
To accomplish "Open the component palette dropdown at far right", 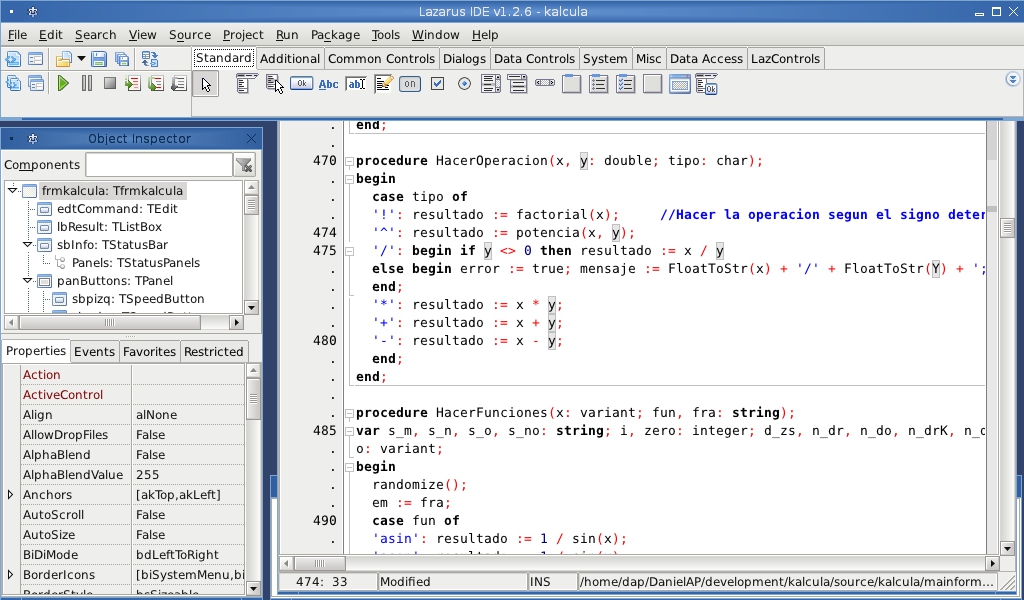I will [x=1012, y=79].
